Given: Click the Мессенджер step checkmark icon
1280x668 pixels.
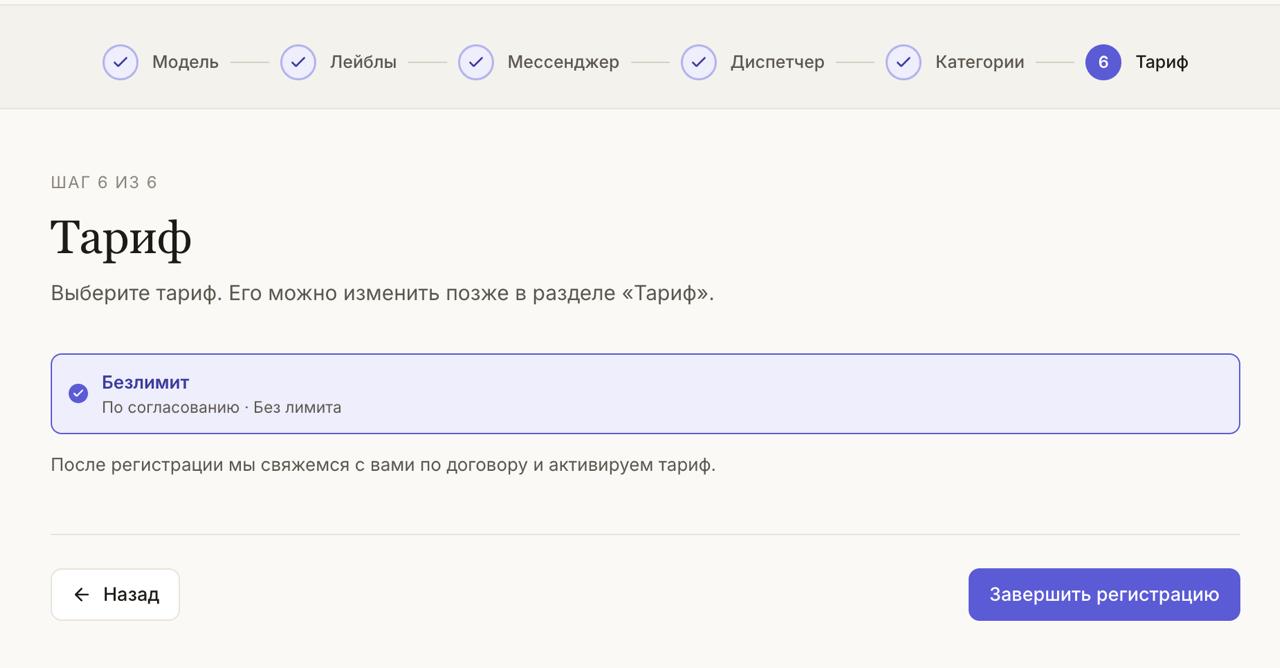Looking at the screenshot, I should point(476,62).
